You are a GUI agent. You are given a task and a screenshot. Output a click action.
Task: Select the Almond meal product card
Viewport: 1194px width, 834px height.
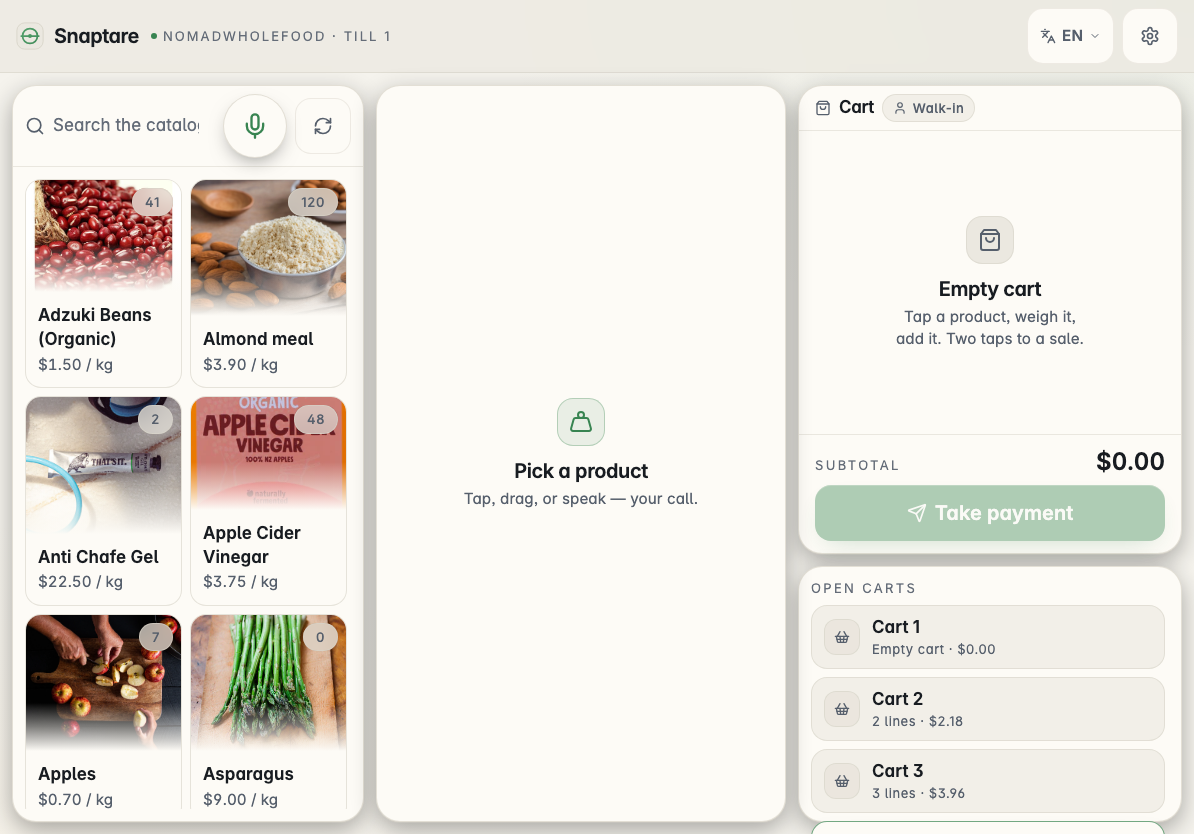point(269,283)
